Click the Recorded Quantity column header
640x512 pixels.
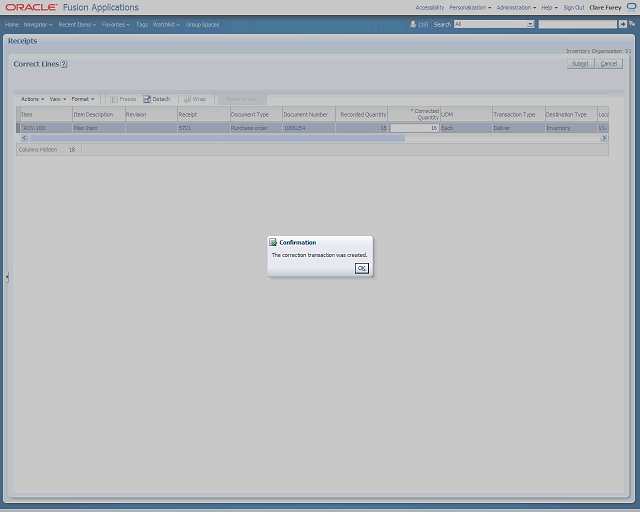coord(361,114)
